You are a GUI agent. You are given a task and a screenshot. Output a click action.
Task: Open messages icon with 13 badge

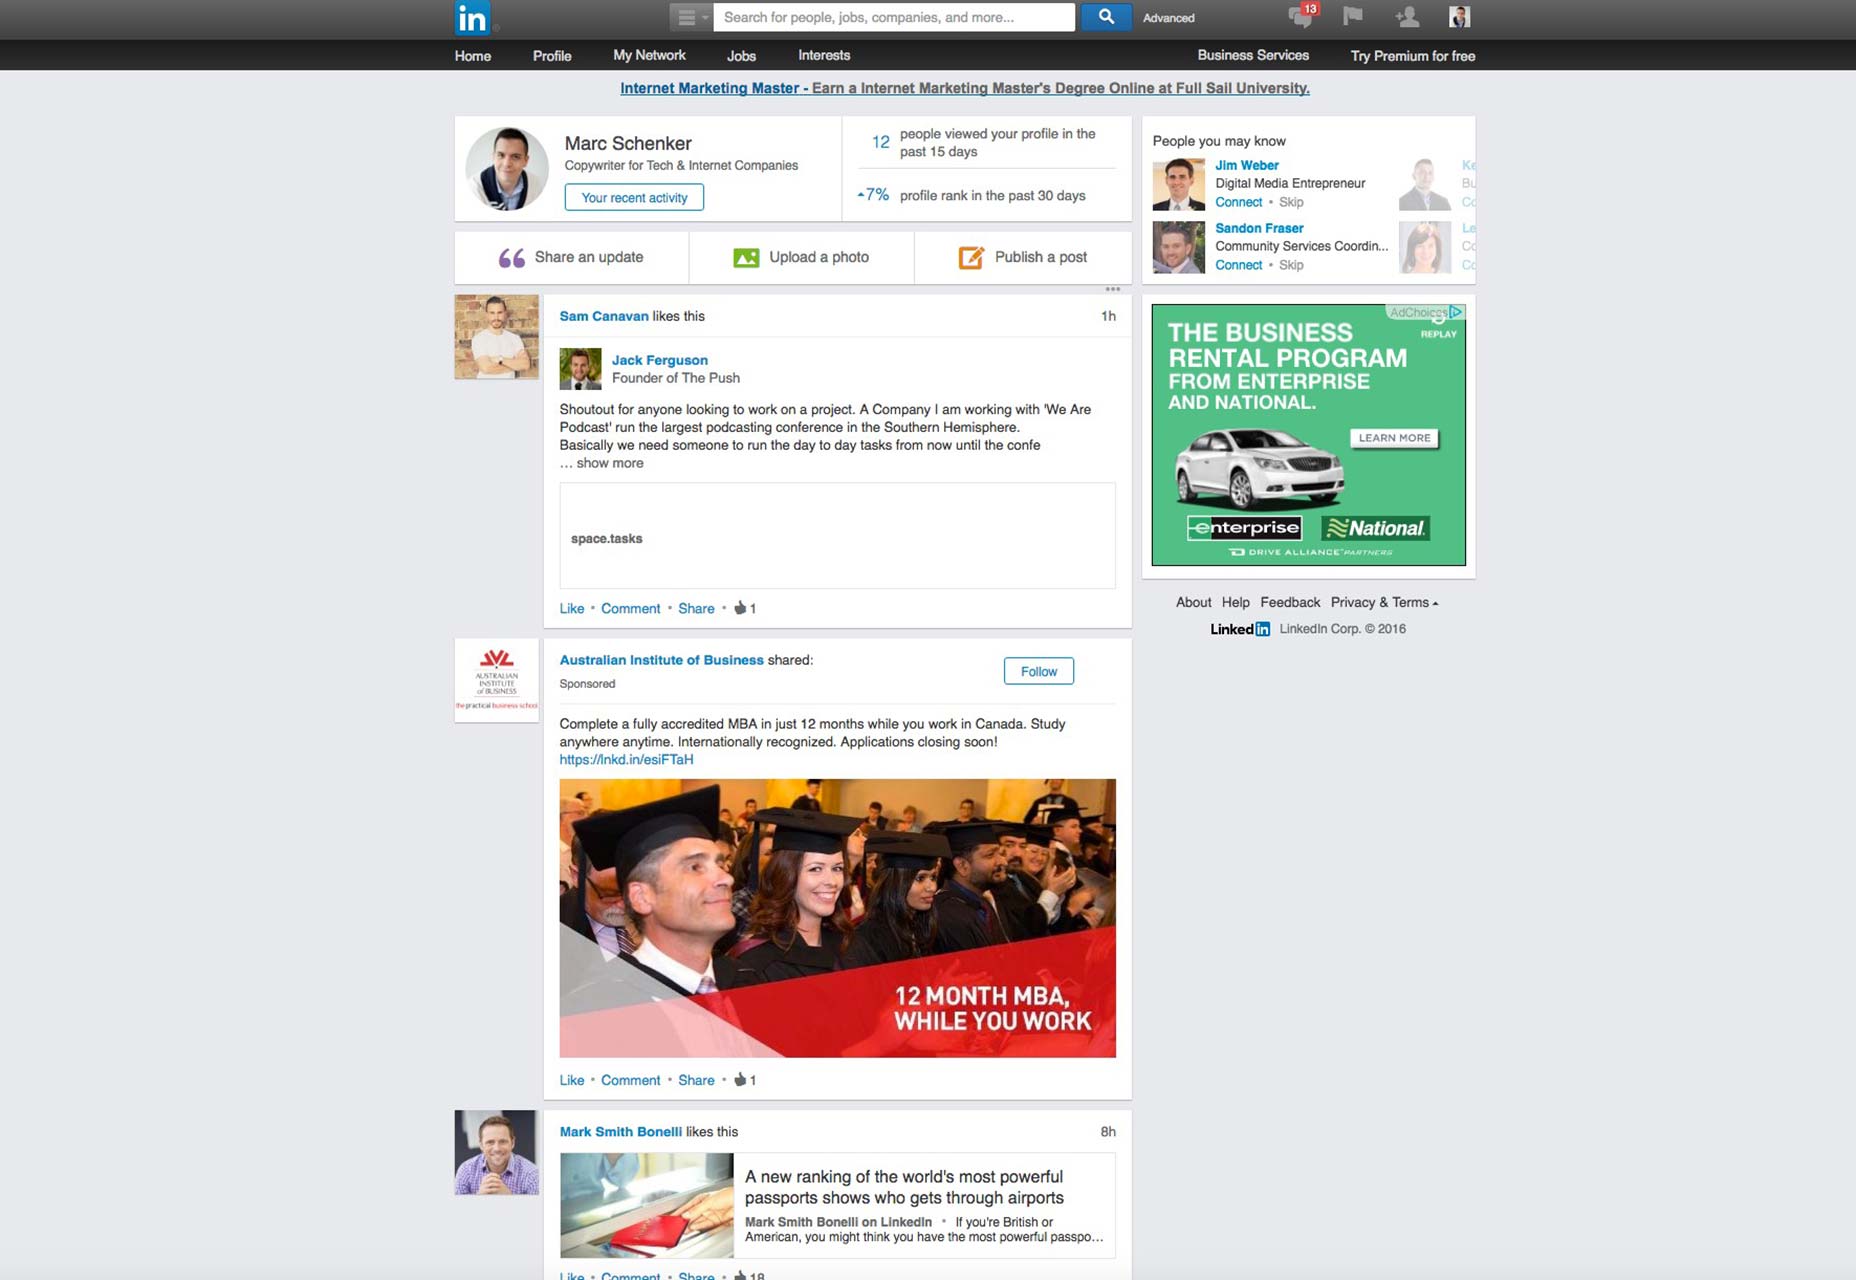(1303, 16)
